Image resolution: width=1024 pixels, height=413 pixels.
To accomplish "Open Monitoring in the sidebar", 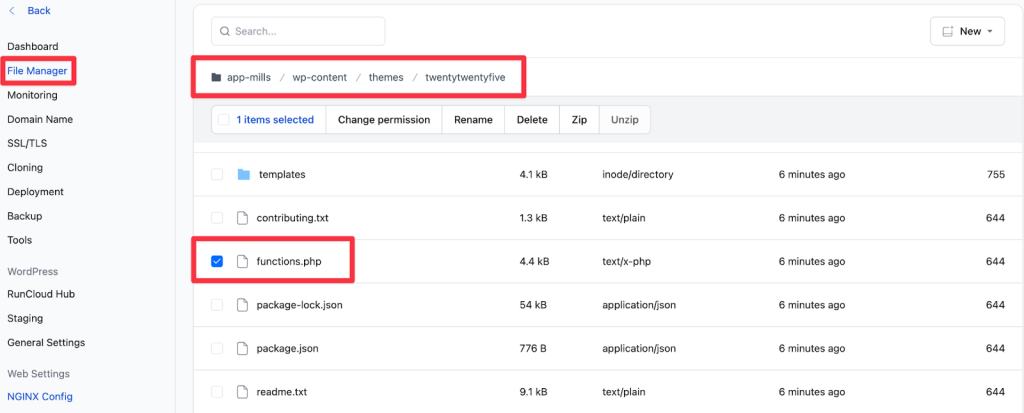I will pyautogui.click(x=32, y=95).
